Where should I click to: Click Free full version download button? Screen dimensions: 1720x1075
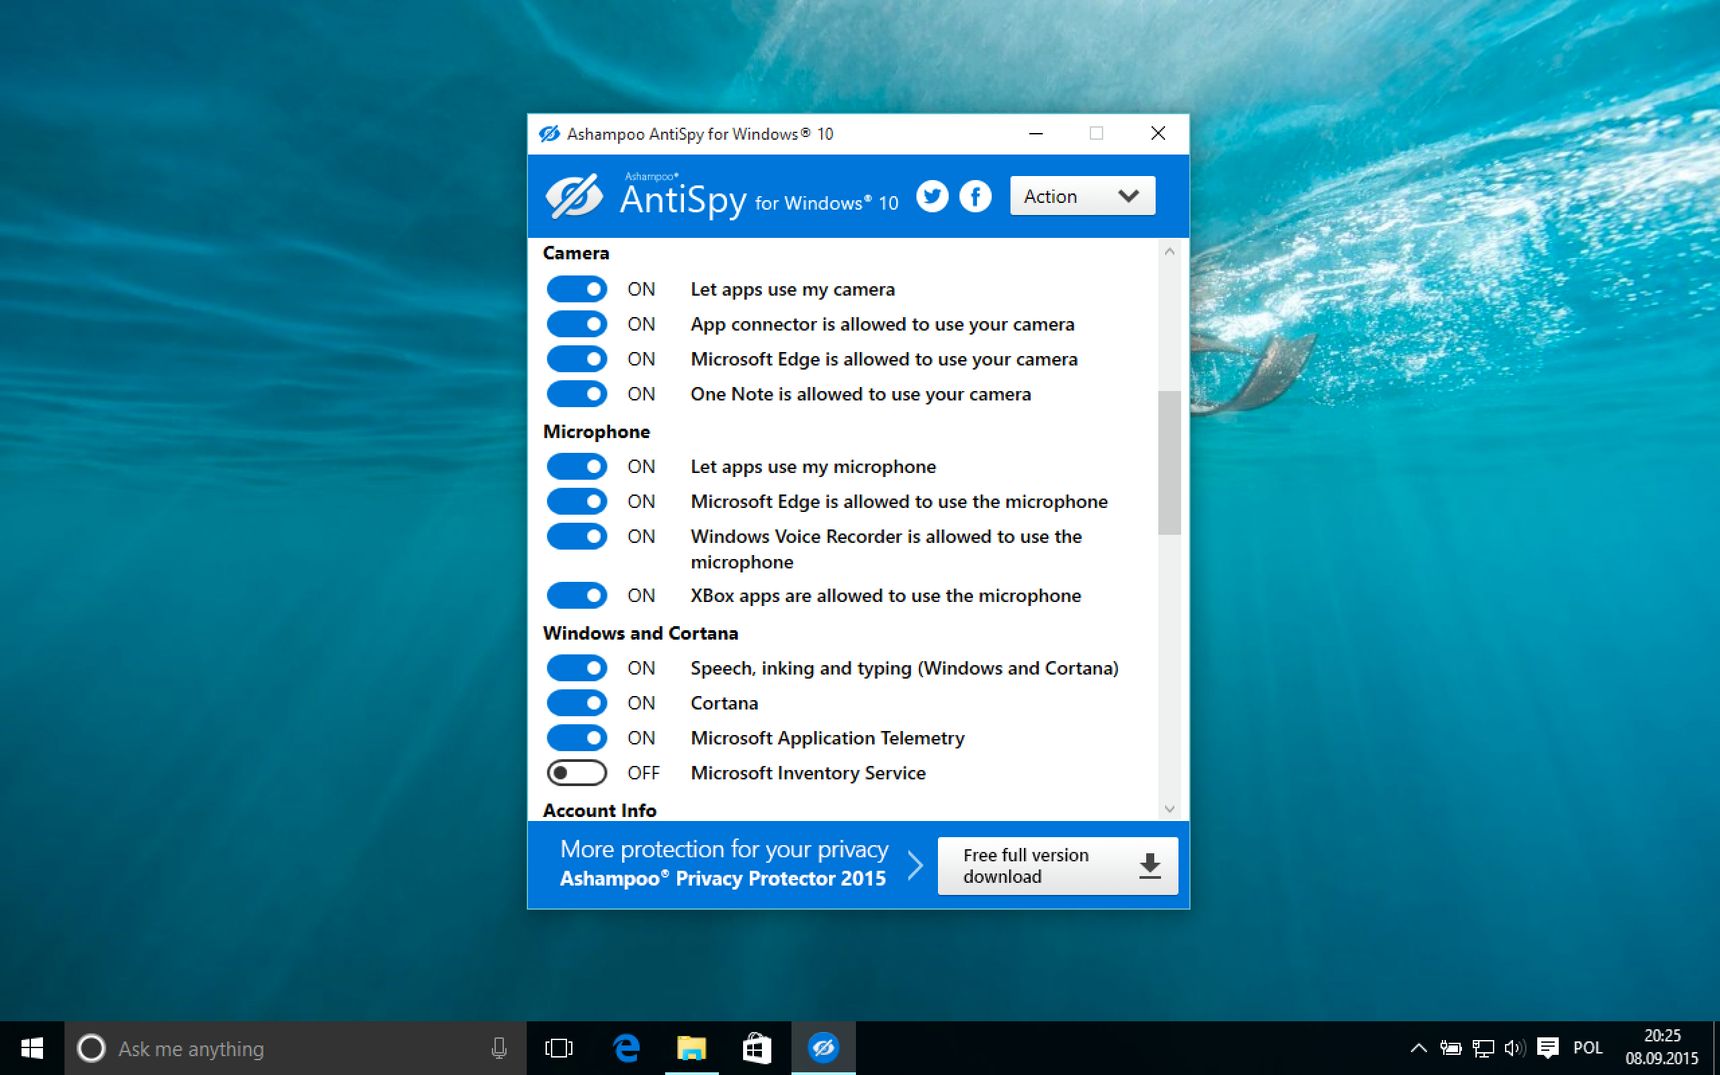(x=1057, y=866)
